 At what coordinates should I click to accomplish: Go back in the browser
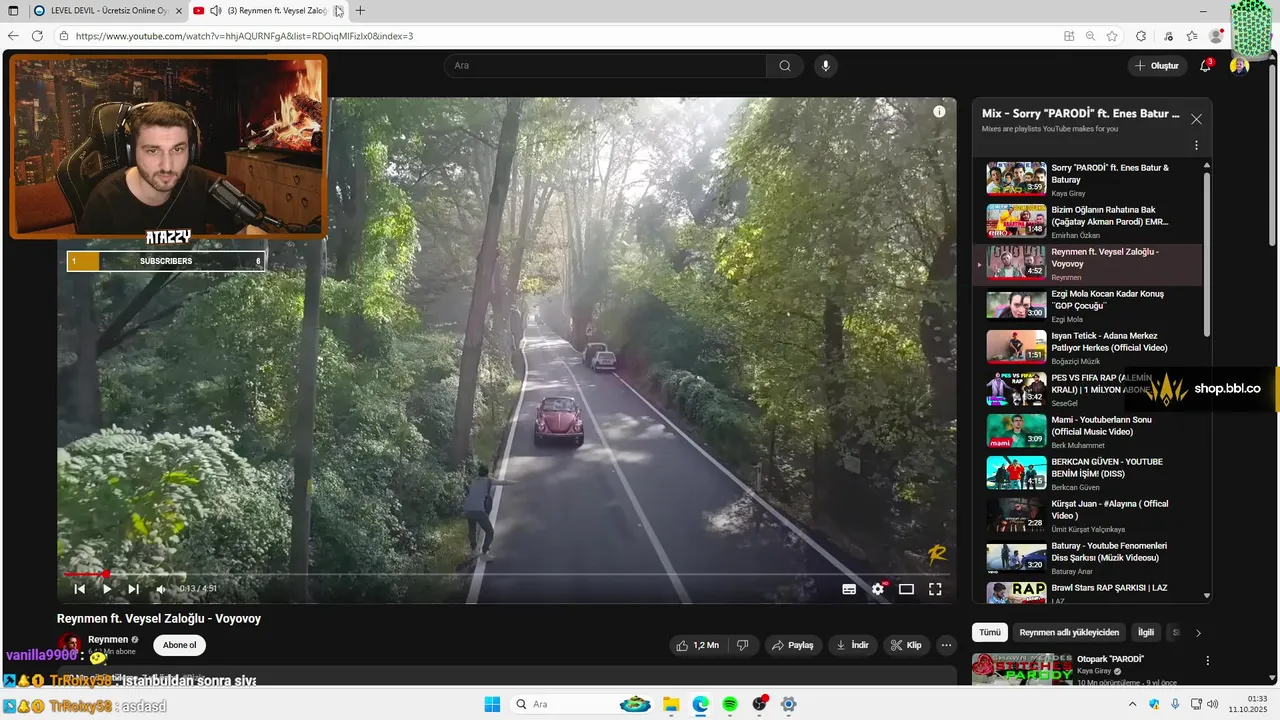click(x=13, y=36)
